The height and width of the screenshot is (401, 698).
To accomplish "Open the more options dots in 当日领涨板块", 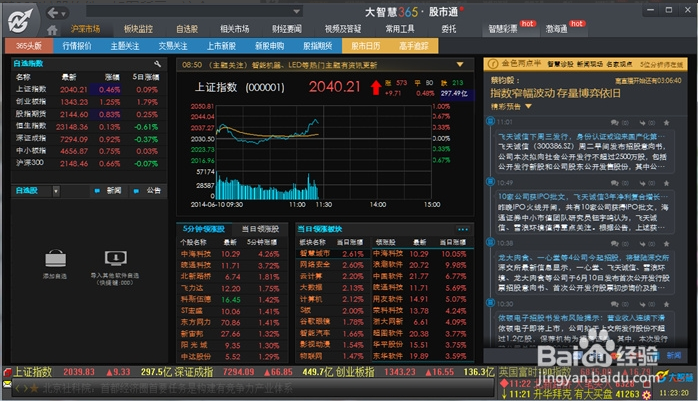I will pos(463,229).
